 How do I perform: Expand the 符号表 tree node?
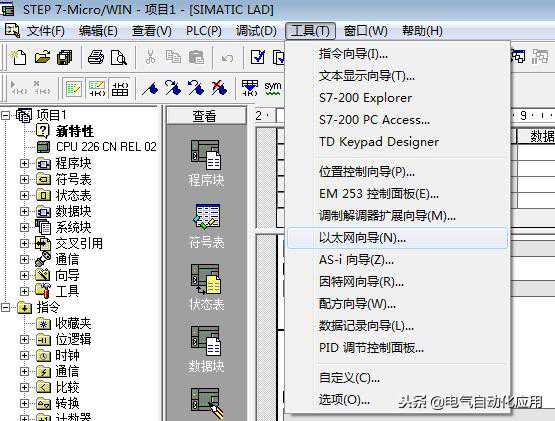(x=24, y=179)
